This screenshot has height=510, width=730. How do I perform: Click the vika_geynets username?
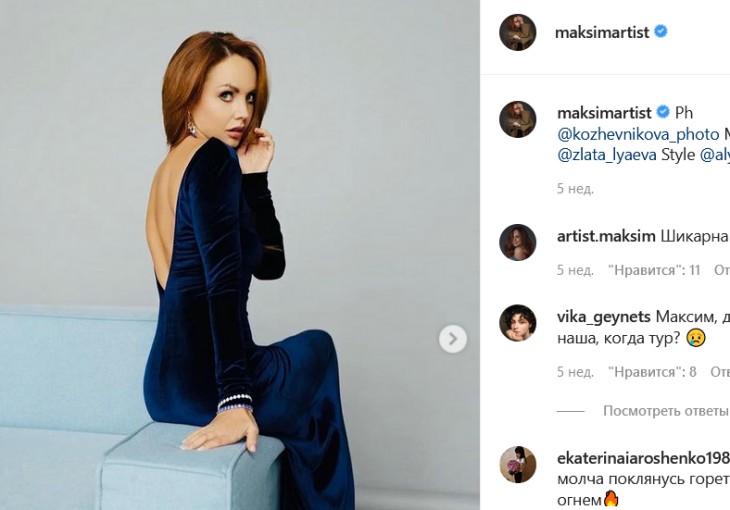pyautogui.click(x=605, y=316)
